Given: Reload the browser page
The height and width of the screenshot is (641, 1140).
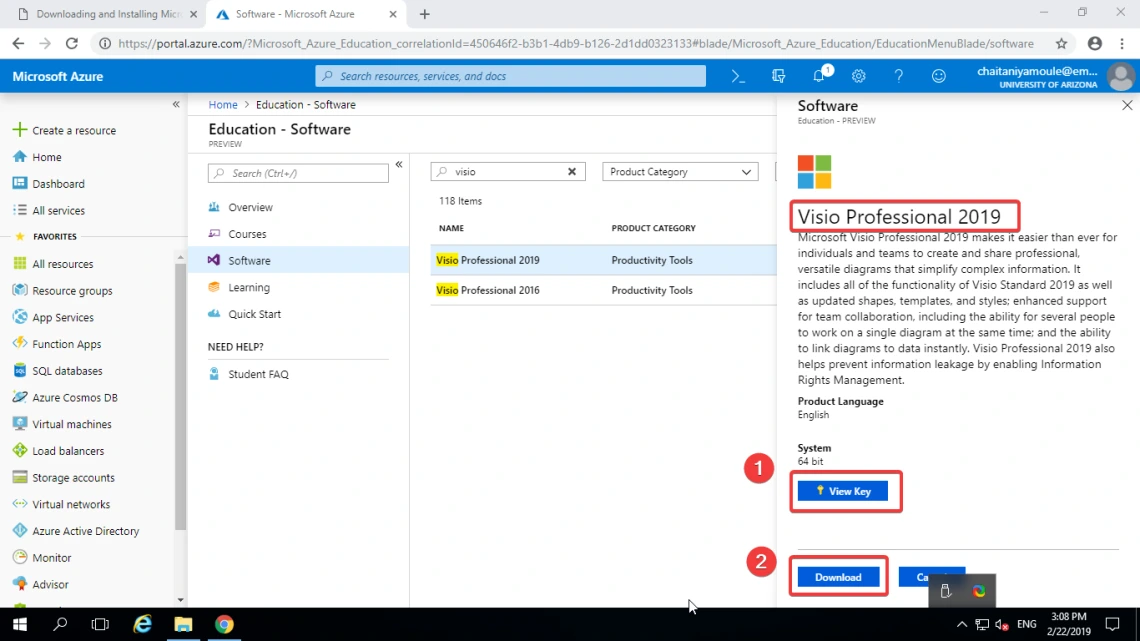Looking at the screenshot, I should point(71,44).
